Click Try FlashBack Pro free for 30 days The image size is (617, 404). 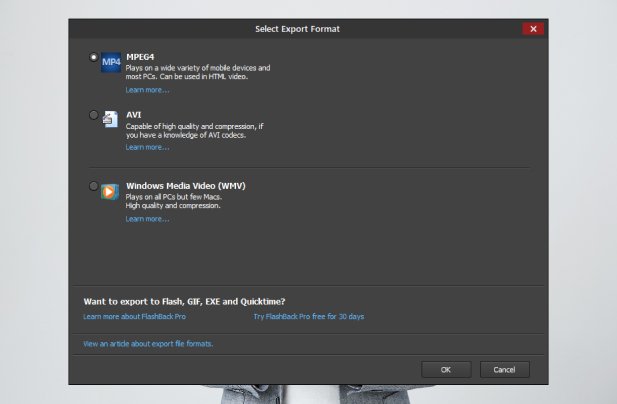pyautogui.click(x=308, y=317)
